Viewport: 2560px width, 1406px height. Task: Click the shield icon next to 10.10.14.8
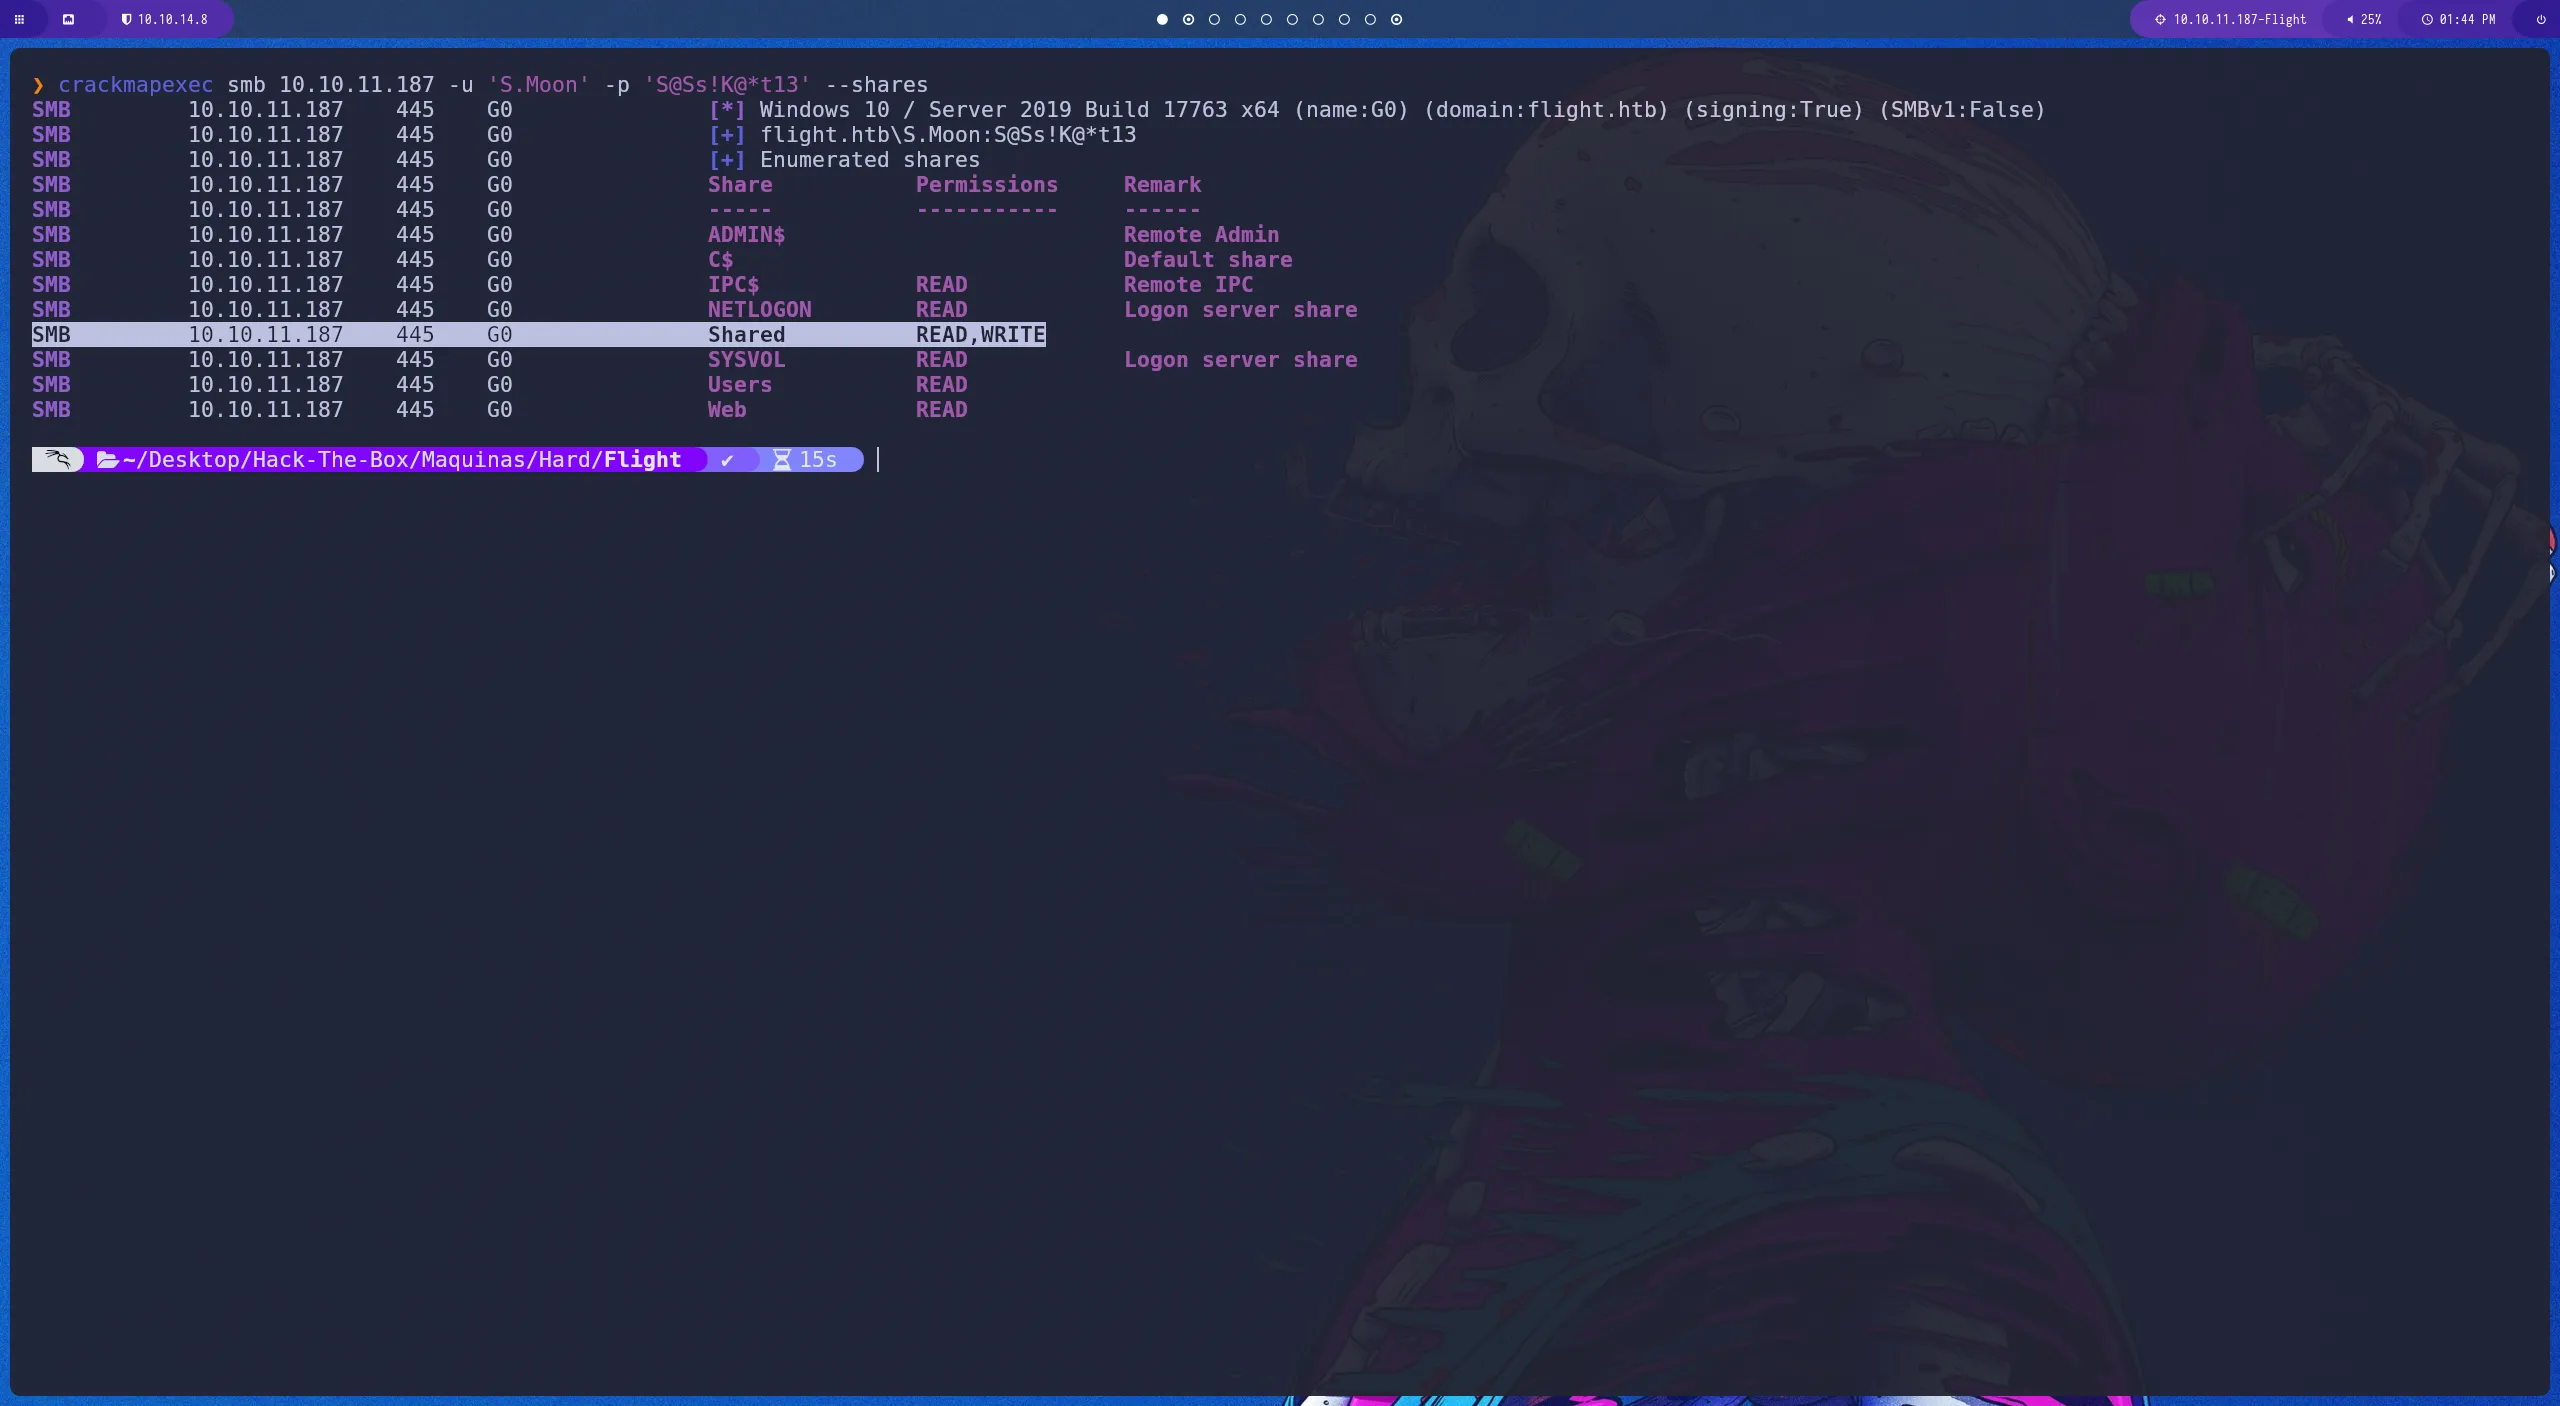pos(128,19)
